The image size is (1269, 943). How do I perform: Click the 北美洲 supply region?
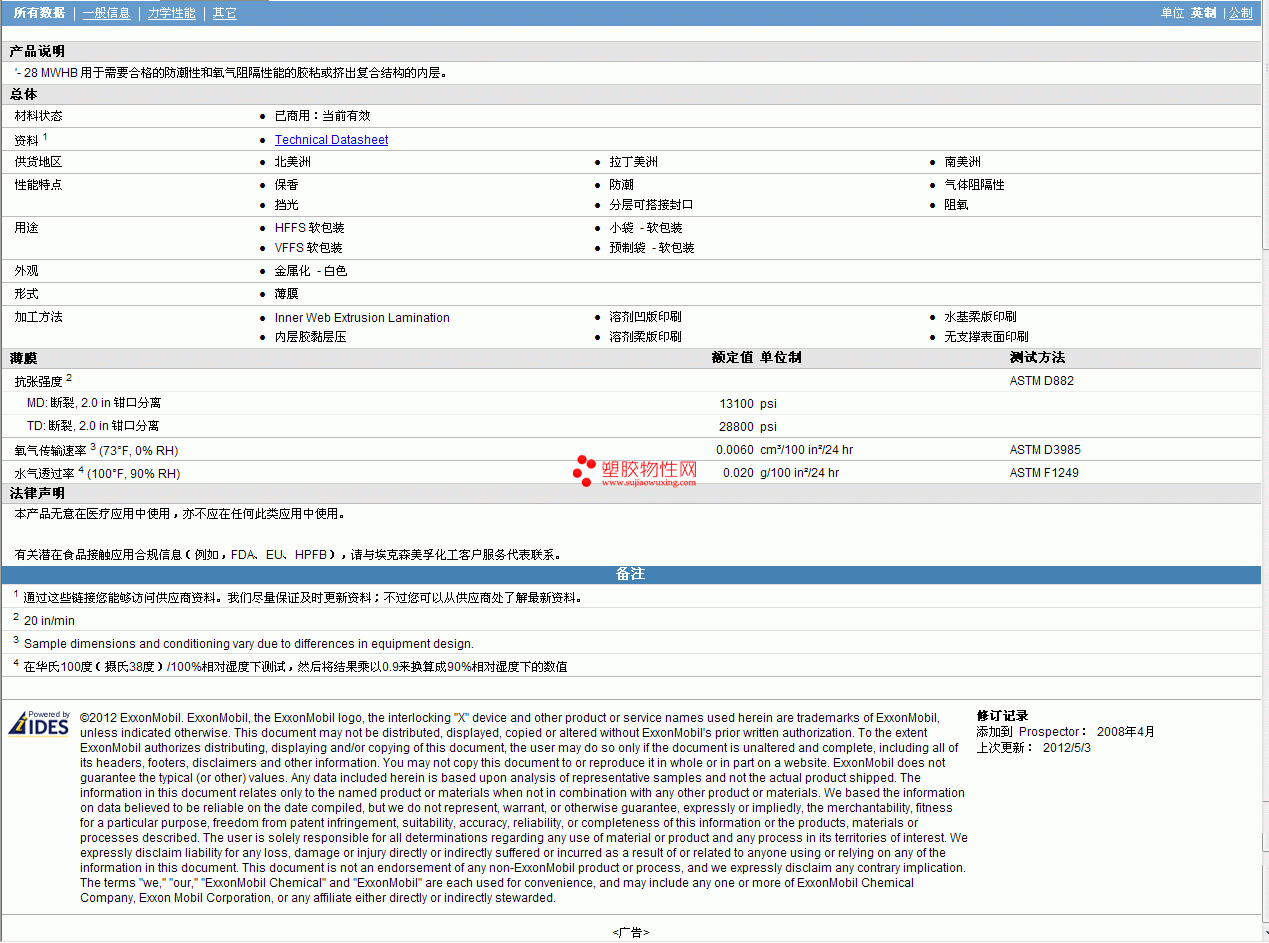(x=293, y=162)
